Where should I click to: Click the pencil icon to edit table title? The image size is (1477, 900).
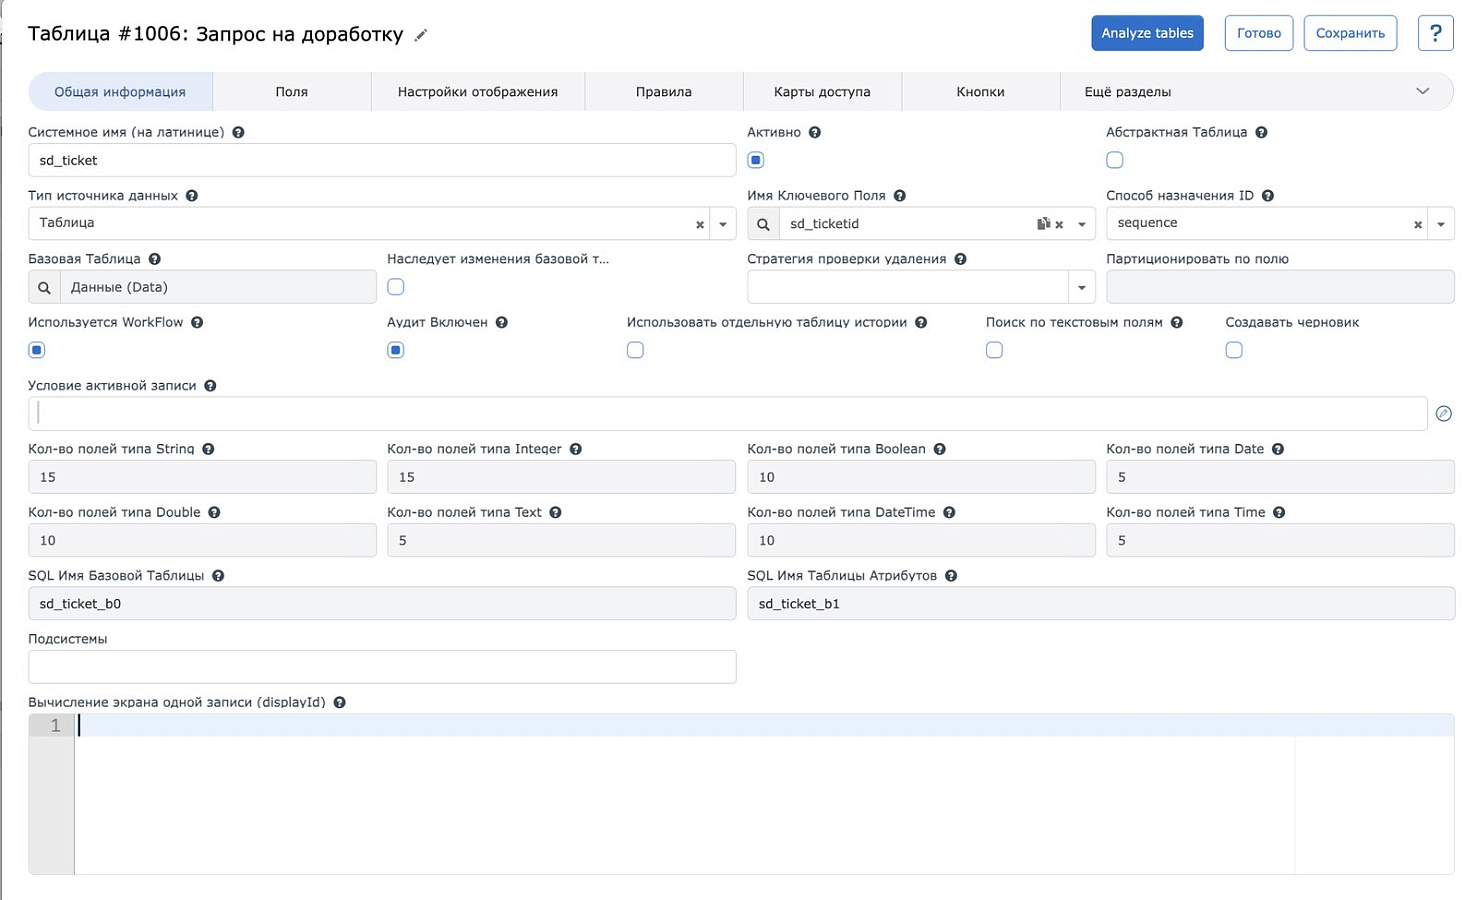[421, 35]
